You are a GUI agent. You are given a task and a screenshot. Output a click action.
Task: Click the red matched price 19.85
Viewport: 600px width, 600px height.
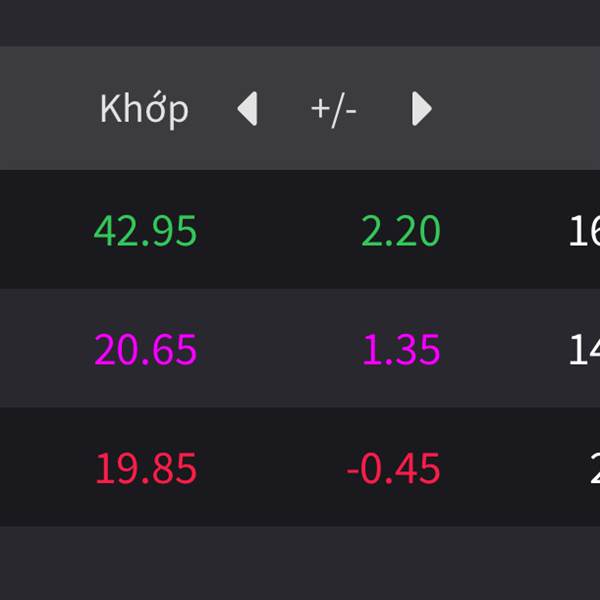point(146,468)
